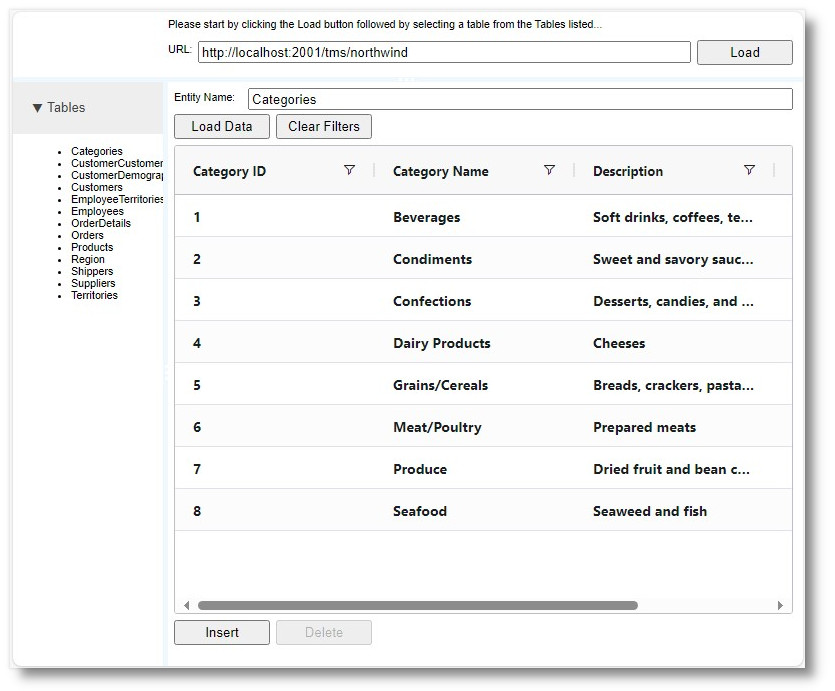This screenshot has height=691, width=835.
Task: Click the Clear Filters button
Action: [x=323, y=126]
